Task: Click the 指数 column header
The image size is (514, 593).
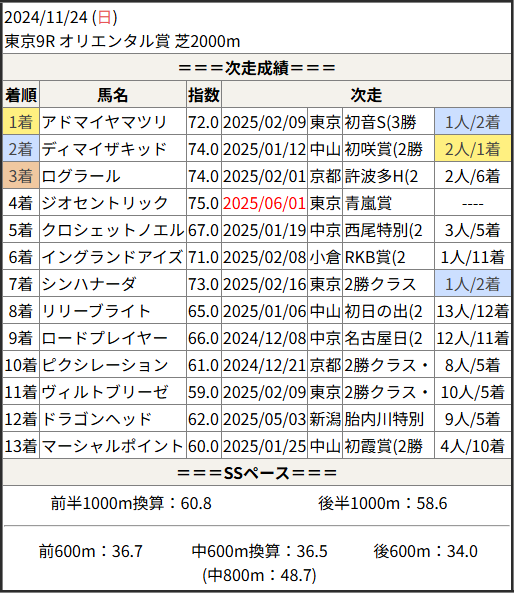Action: tap(204, 95)
